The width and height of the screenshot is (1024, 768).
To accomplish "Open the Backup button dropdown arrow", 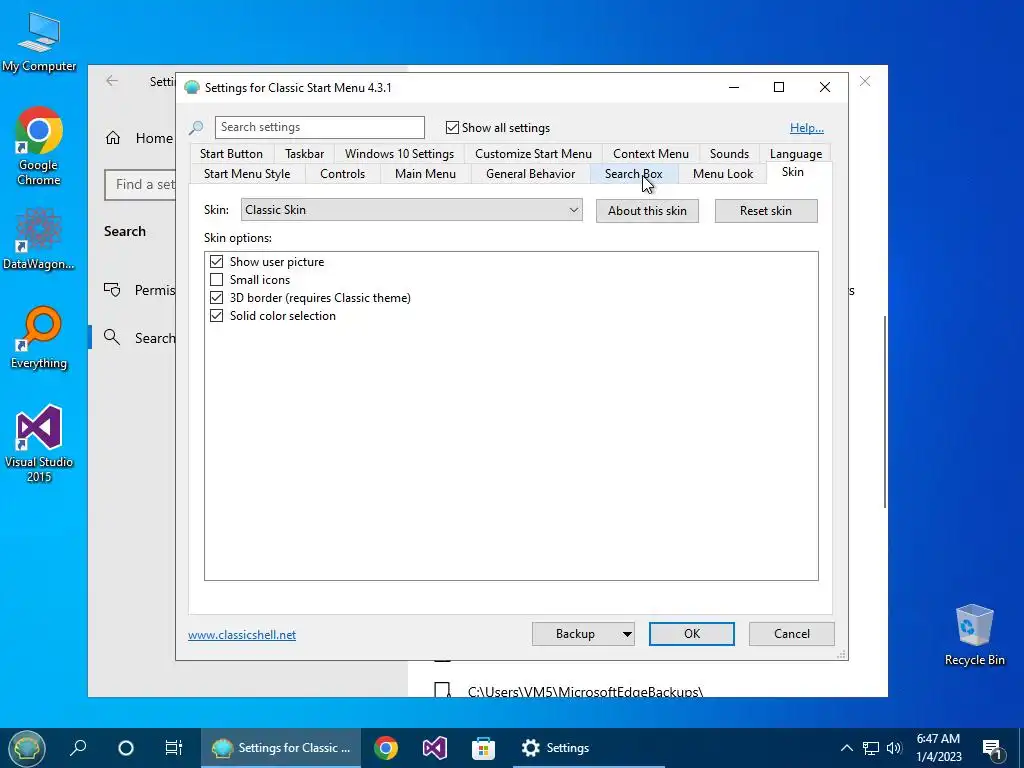I will point(626,634).
